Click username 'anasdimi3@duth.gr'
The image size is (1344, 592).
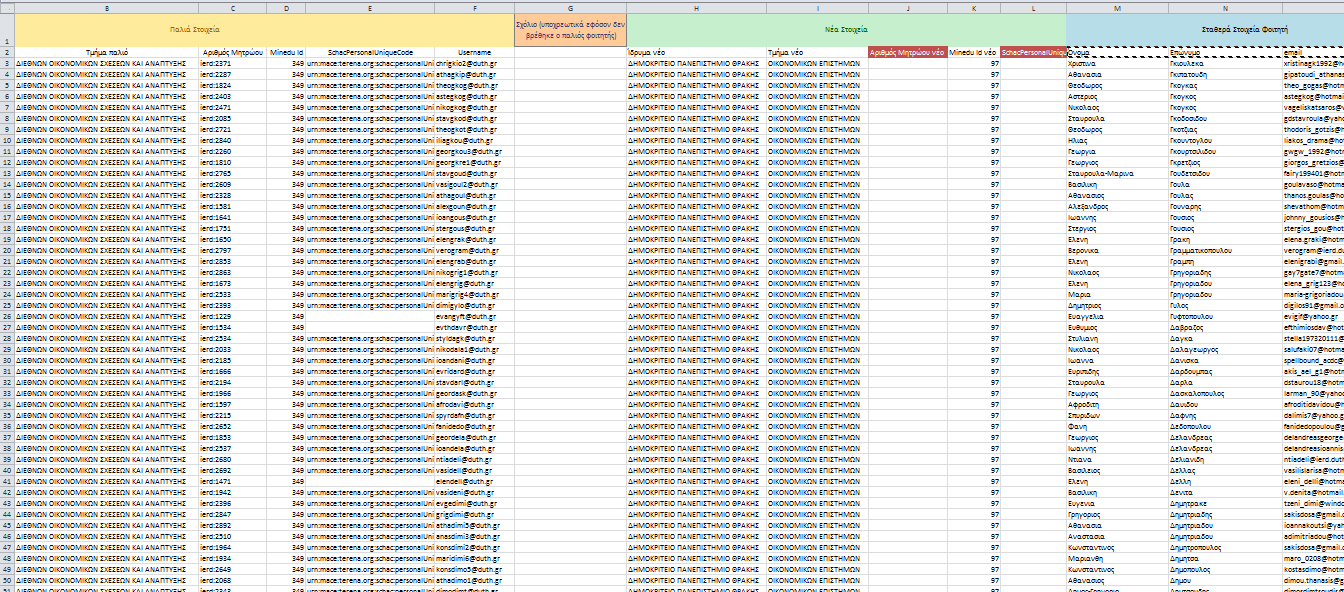(475, 536)
